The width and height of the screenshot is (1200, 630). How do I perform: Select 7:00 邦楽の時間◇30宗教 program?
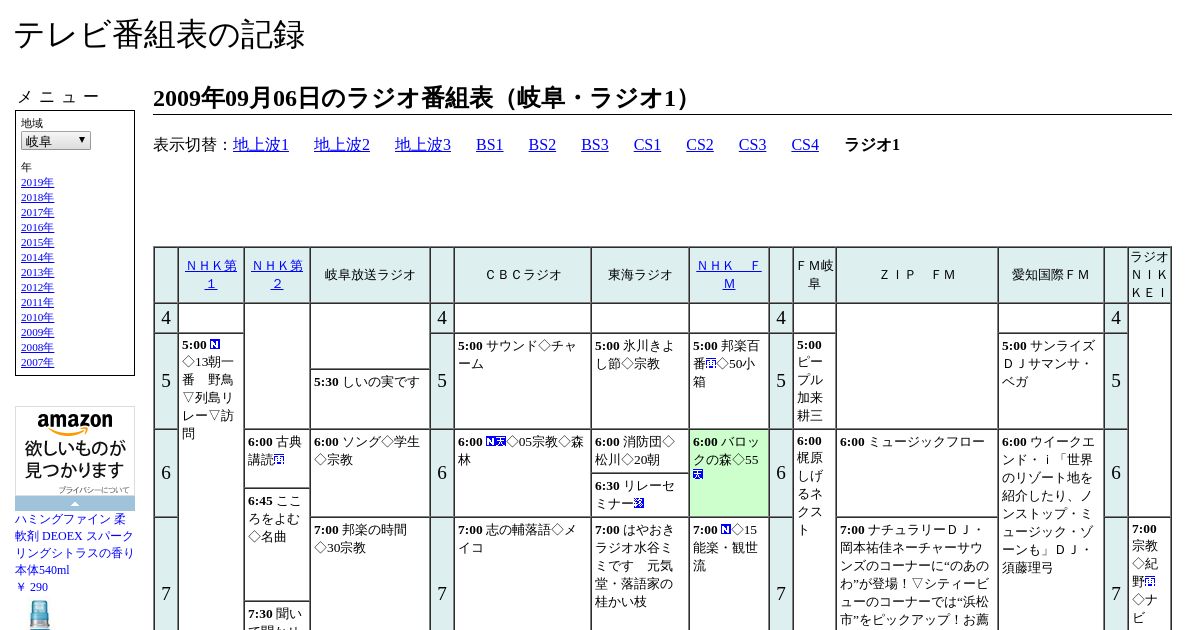coord(370,574)
